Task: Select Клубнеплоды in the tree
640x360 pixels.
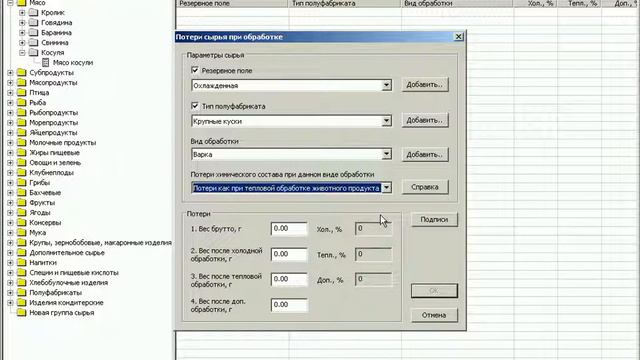Action: coord(51,173)
